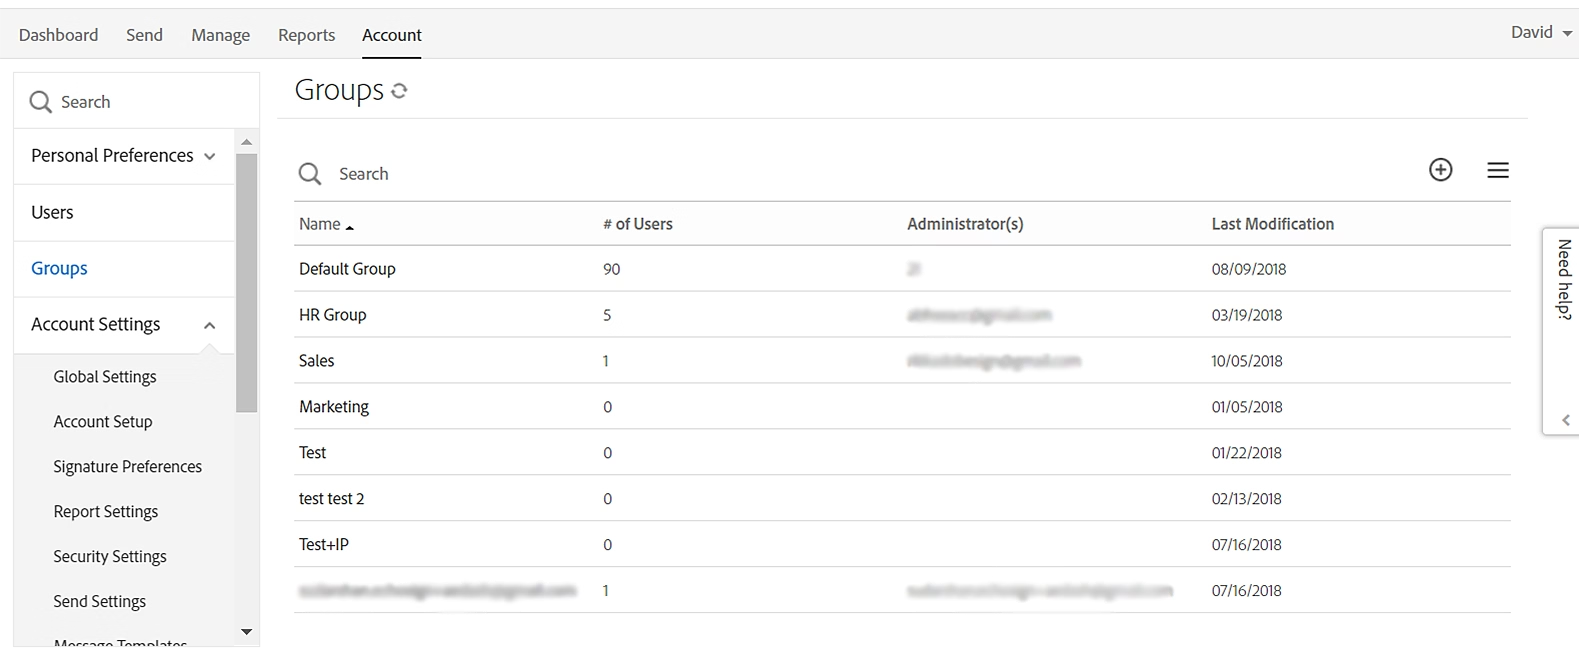Image resolution: width=1579 pixels, height=662 pixels.
Task: Click date 03/19/2018
Action: [1247, 316]
